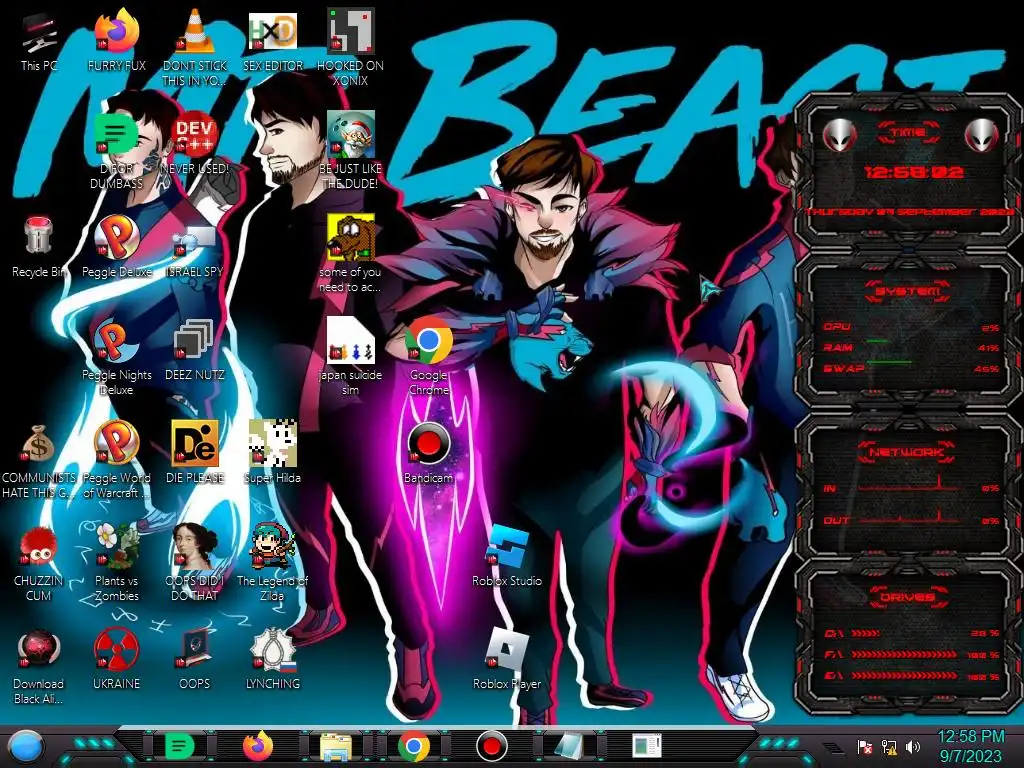Viewport: 1024px width, 768px height.
Task: Click the right alien head on the Time widget
Action: [x=982, y=135]
